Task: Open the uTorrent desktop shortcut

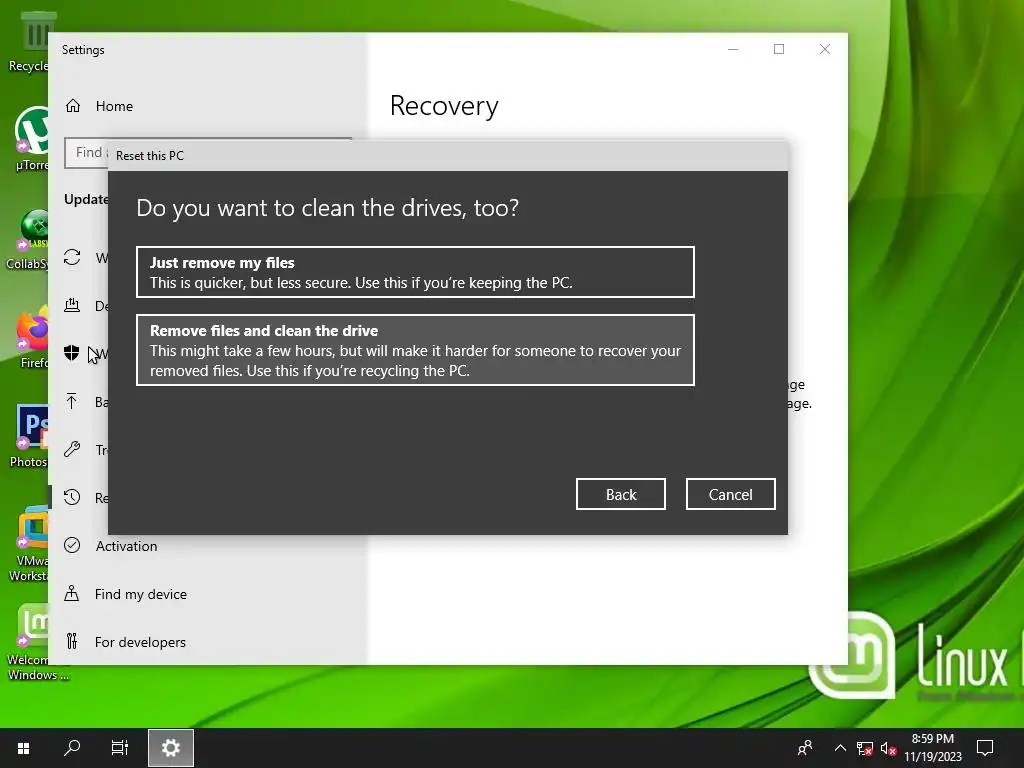Action: [31, 138]
